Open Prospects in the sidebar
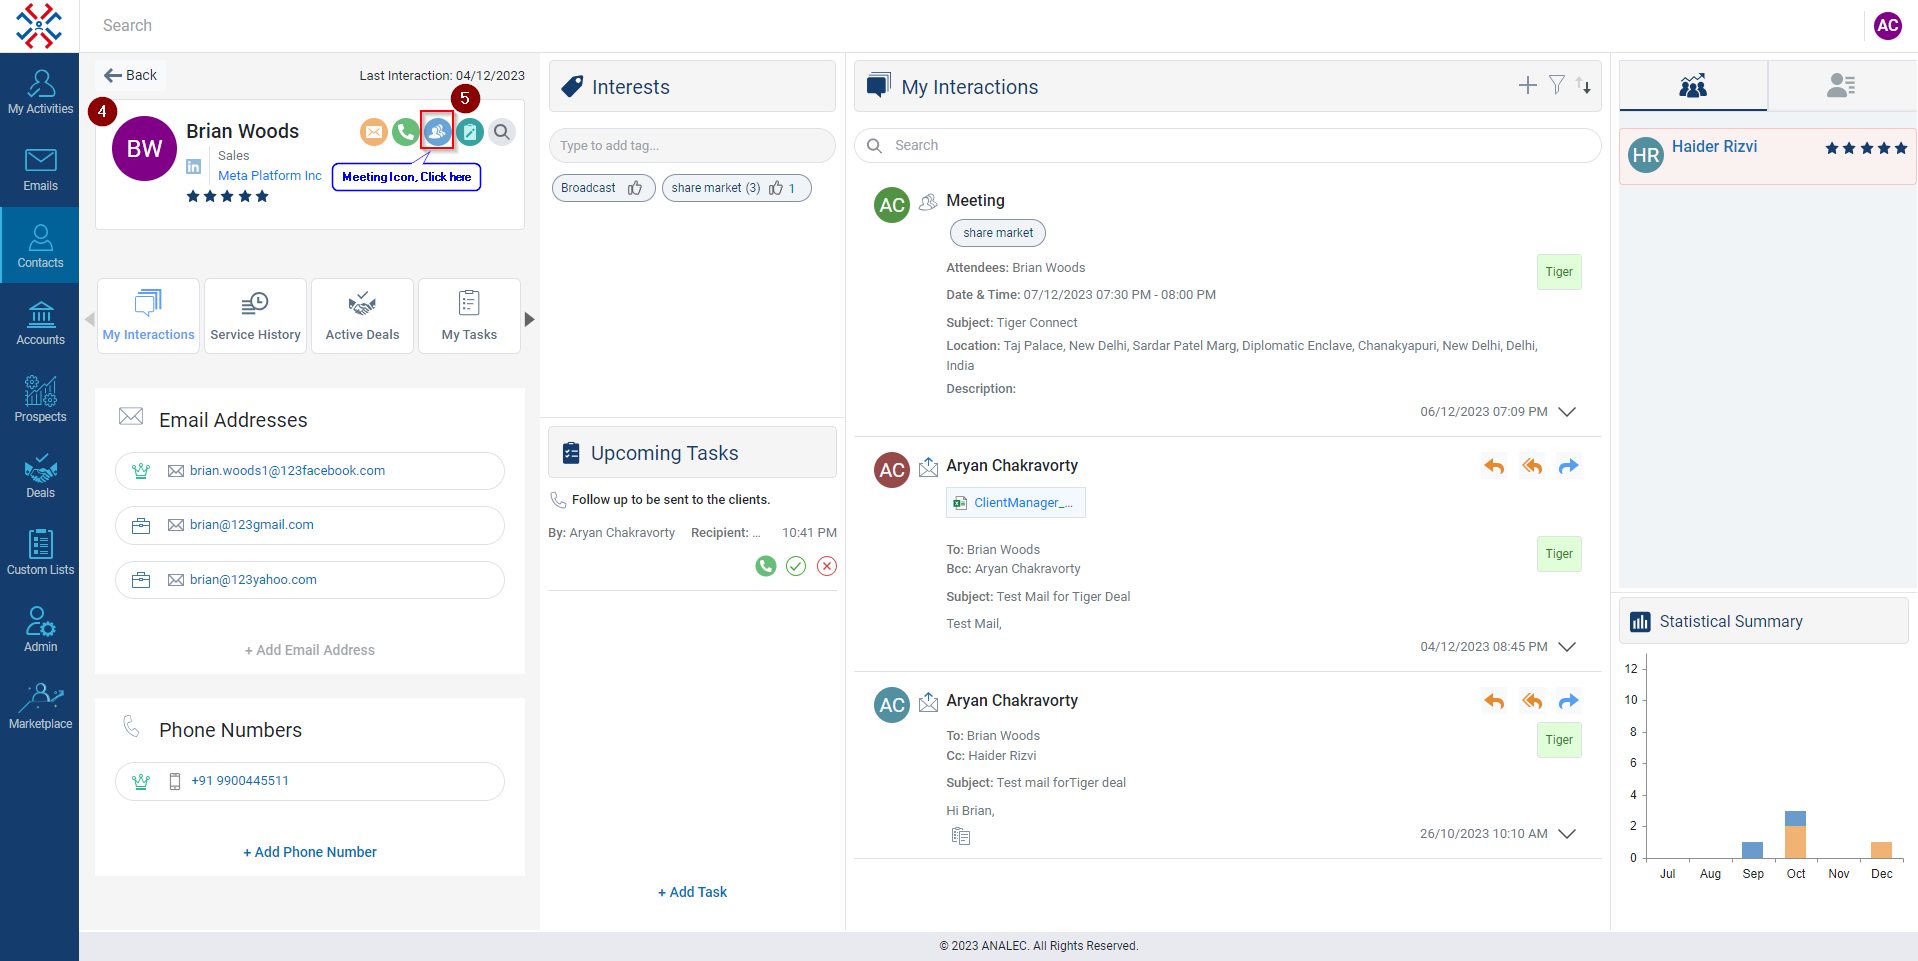The height and width of the screenshot is (961, 1918). click(x=40, y=400)
